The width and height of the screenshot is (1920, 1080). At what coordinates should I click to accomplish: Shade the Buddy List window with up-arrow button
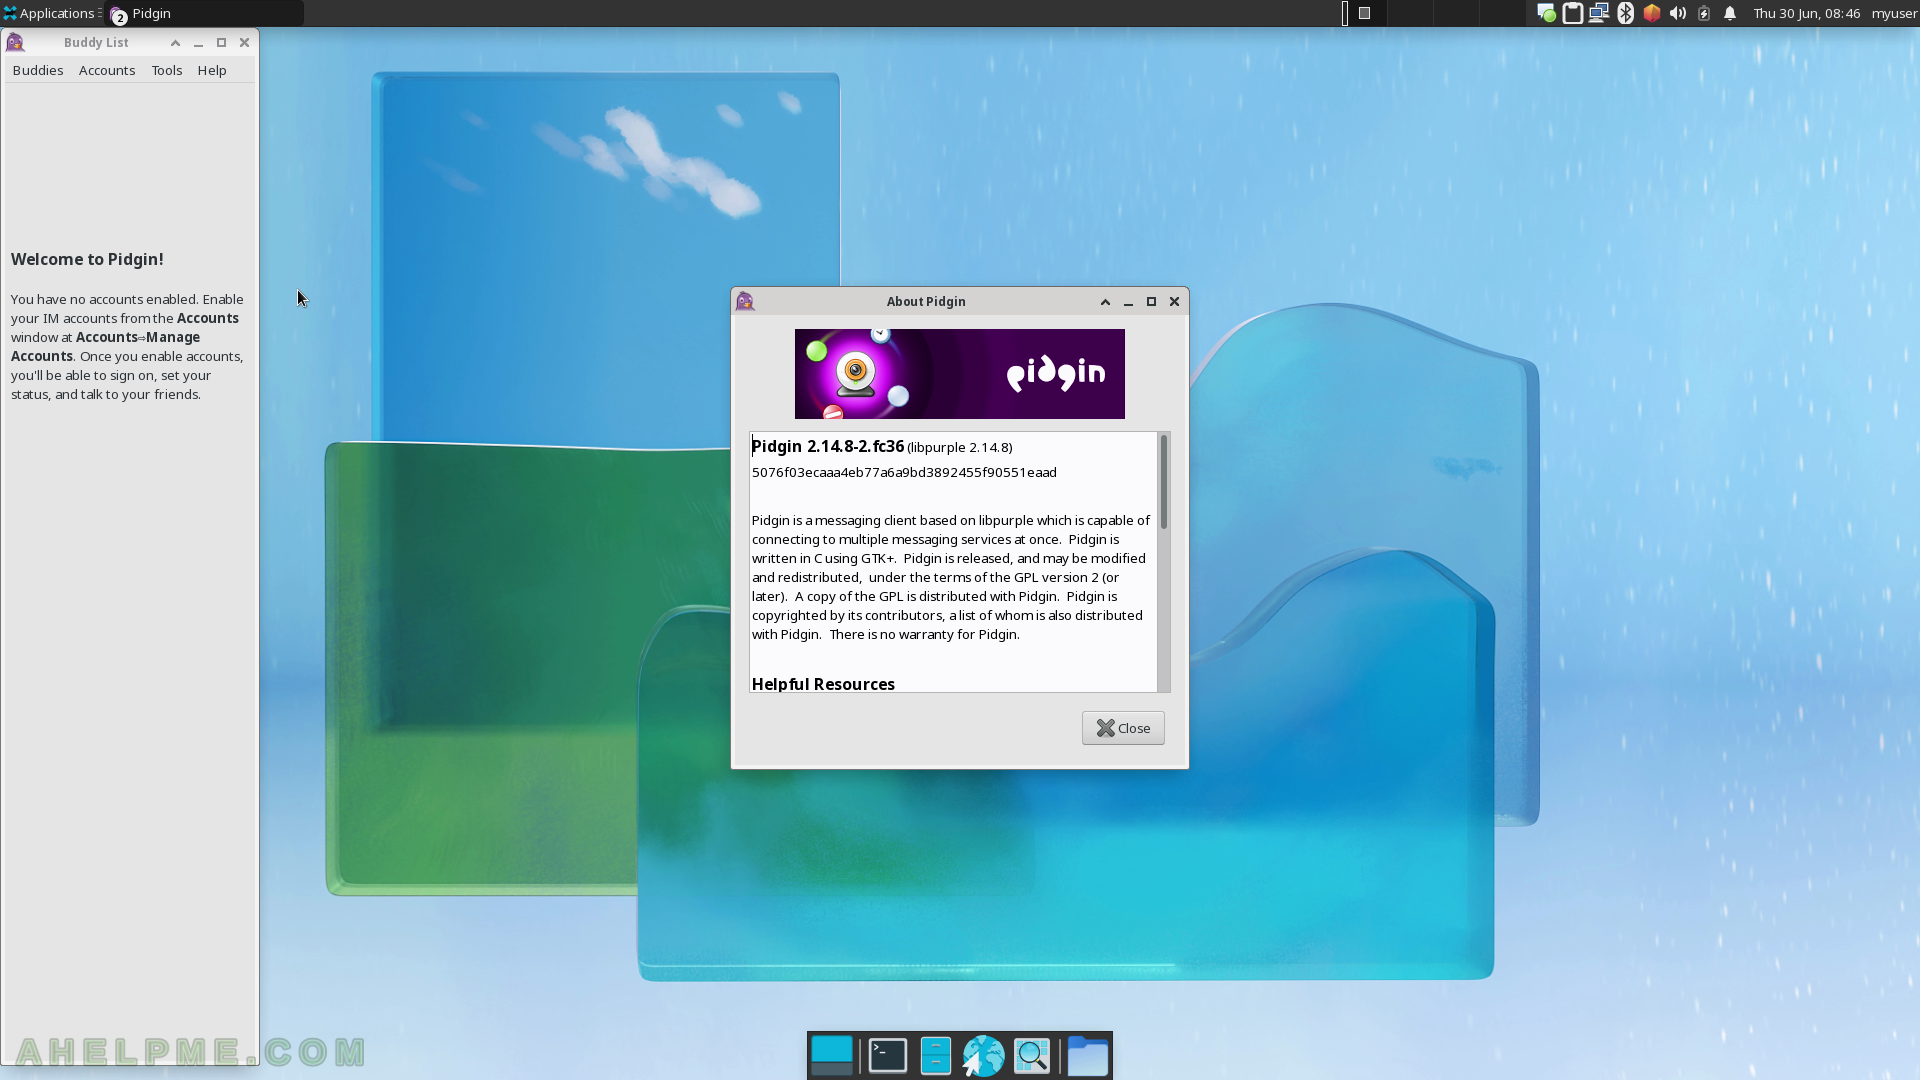[175, 42]
